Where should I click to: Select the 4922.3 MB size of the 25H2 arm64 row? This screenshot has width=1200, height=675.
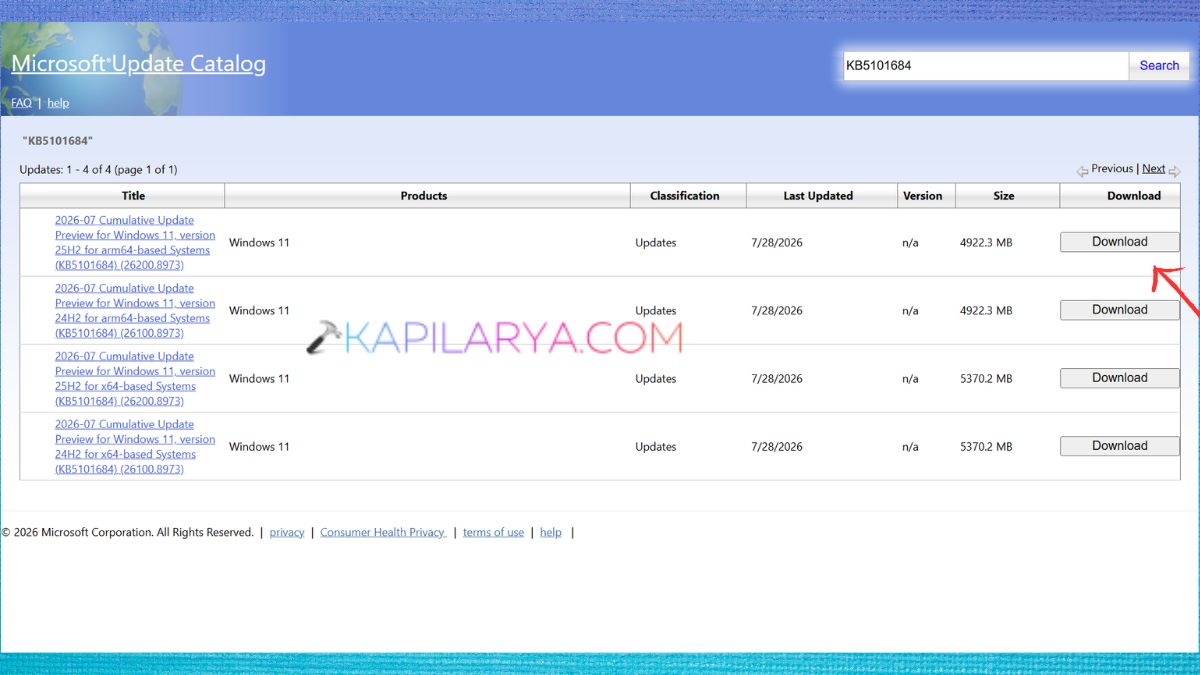986,243
